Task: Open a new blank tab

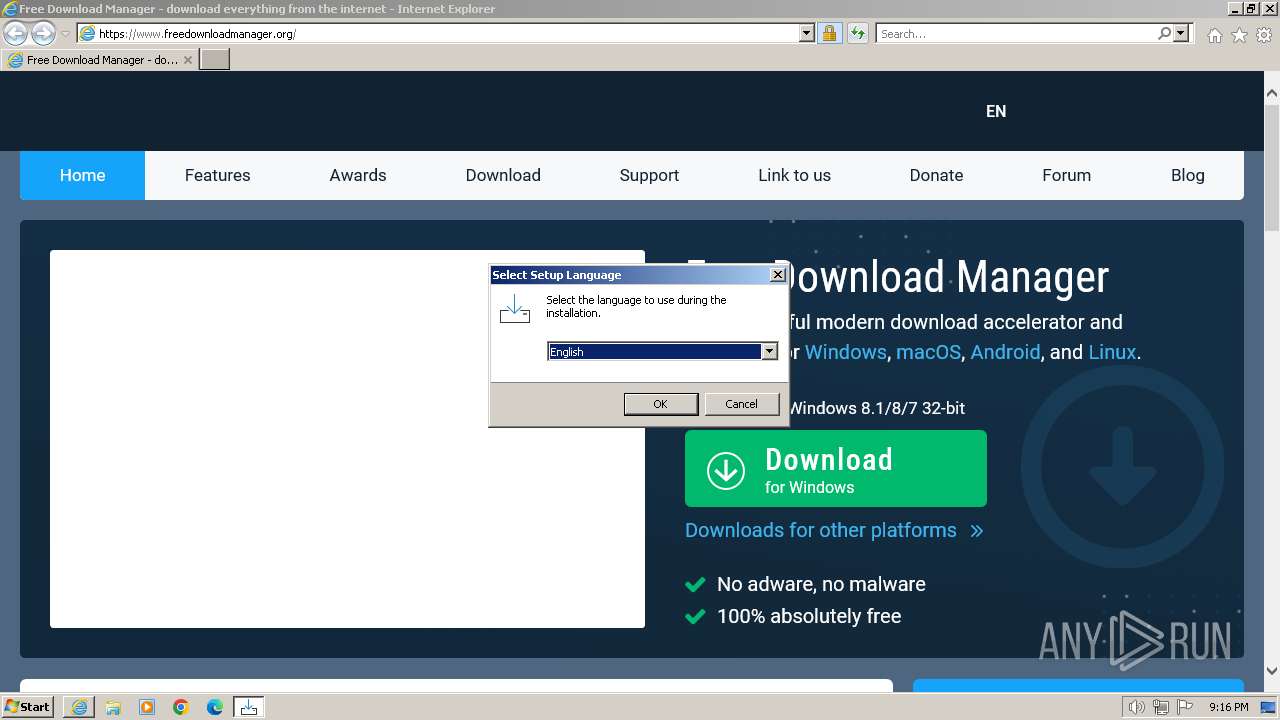Action: 215,60
